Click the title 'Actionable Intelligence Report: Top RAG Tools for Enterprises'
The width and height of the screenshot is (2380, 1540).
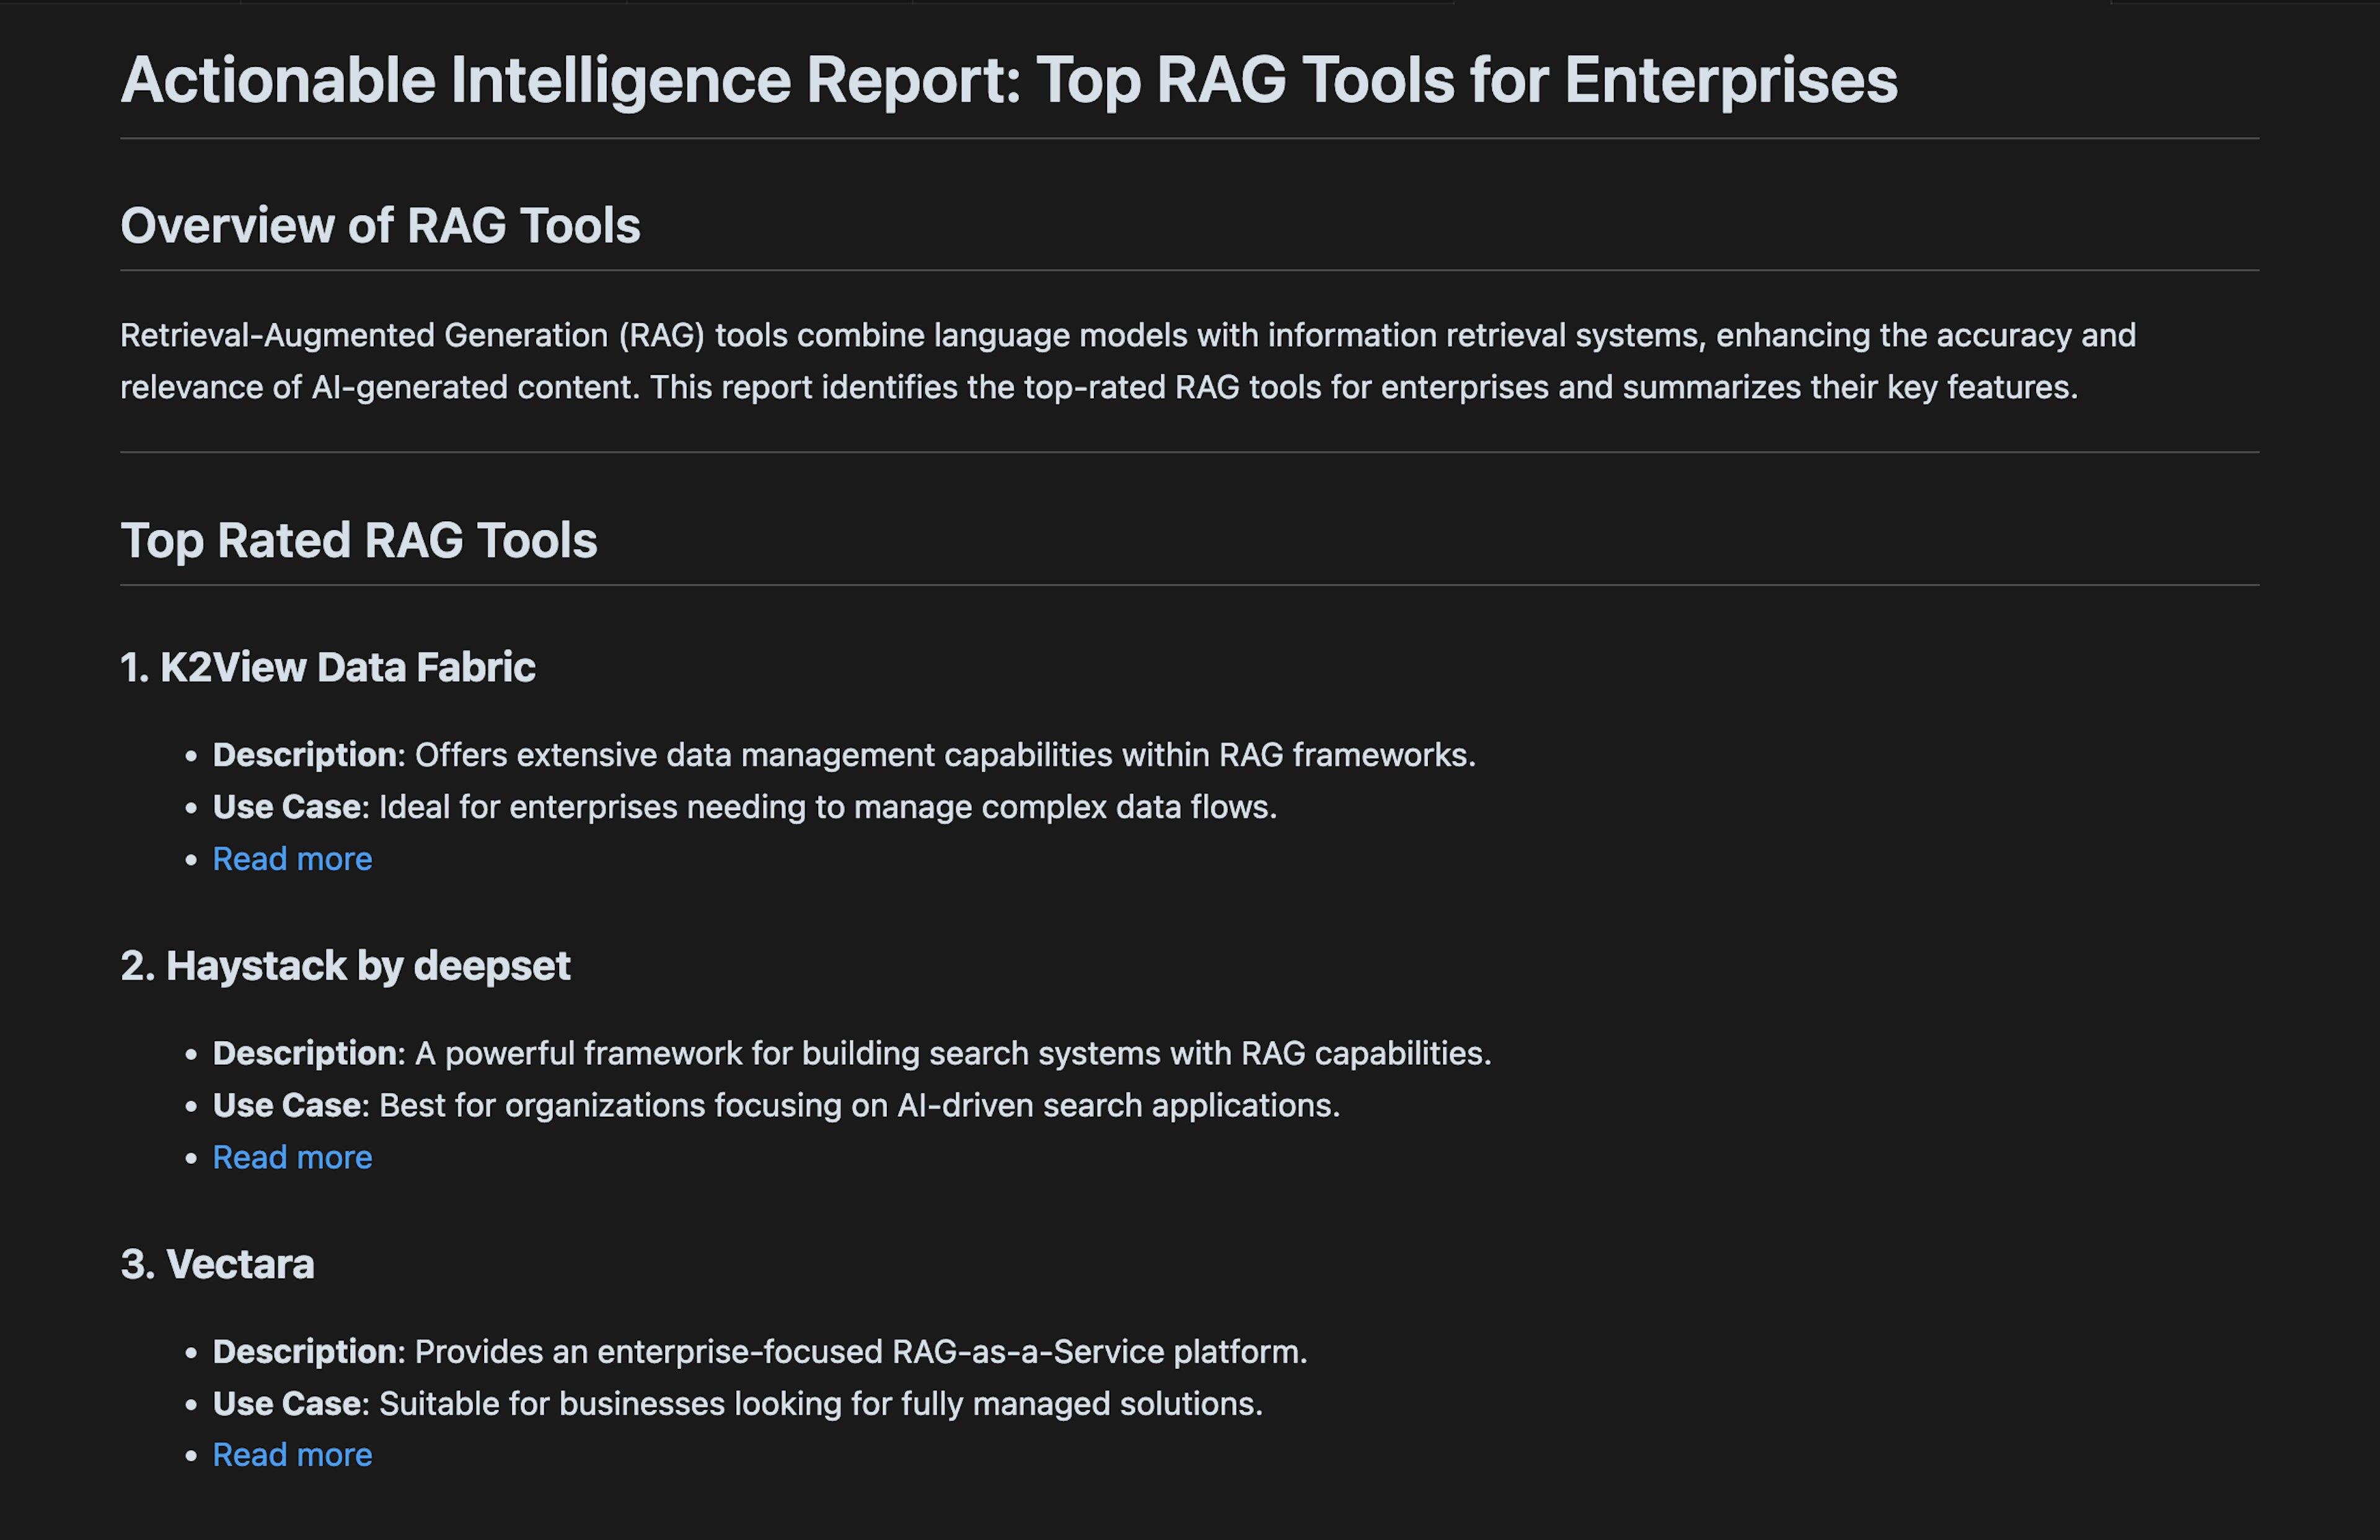[x=1008, y=80]
